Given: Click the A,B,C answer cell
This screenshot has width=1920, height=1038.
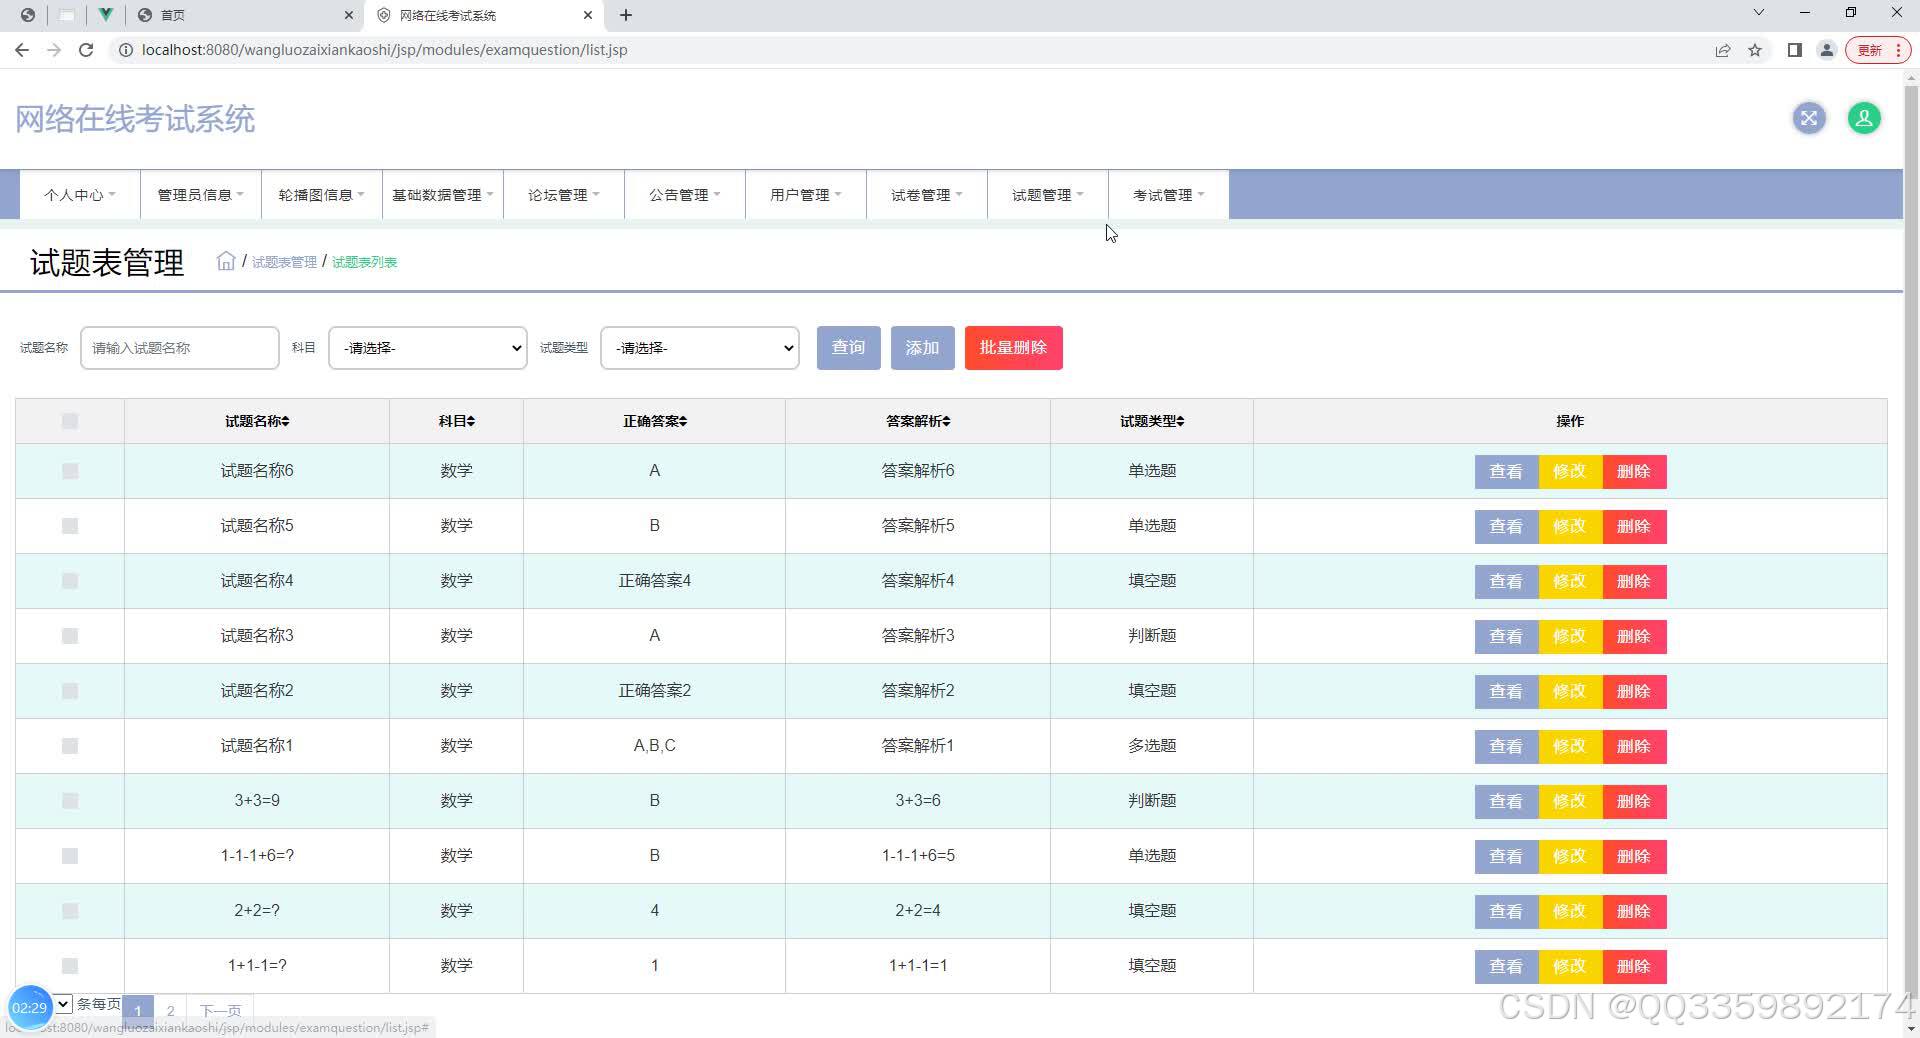Looking at the screenshot, I should pyautogui.click(x=655, y=746).
